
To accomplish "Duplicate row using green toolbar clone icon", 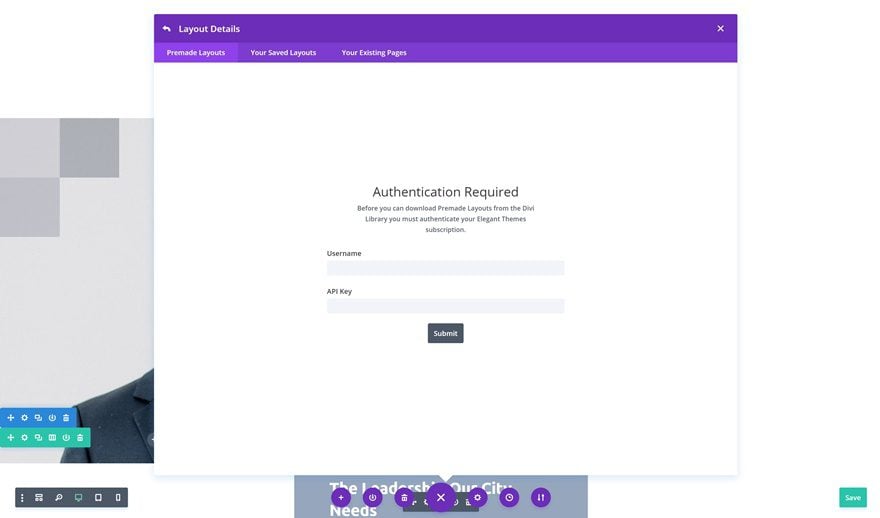I will pos(38,438).
